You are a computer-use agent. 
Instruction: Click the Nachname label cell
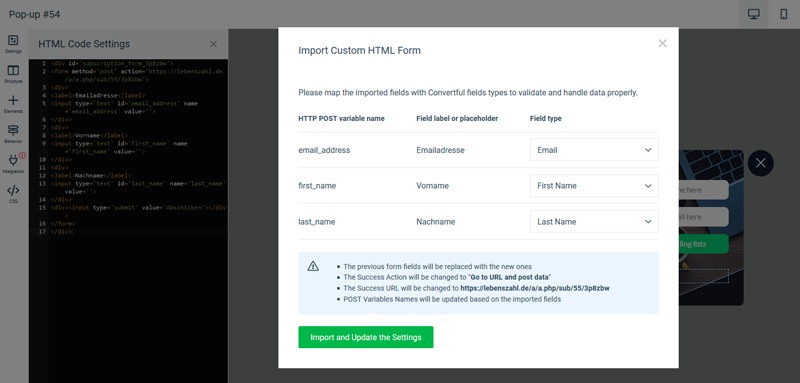(436, 222)
